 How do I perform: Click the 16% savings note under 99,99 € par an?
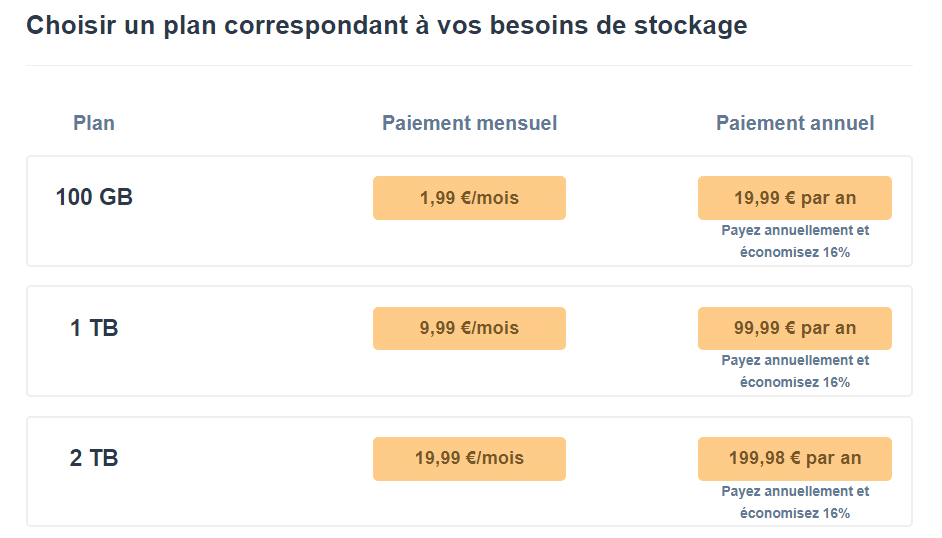[x=795, y=371]
